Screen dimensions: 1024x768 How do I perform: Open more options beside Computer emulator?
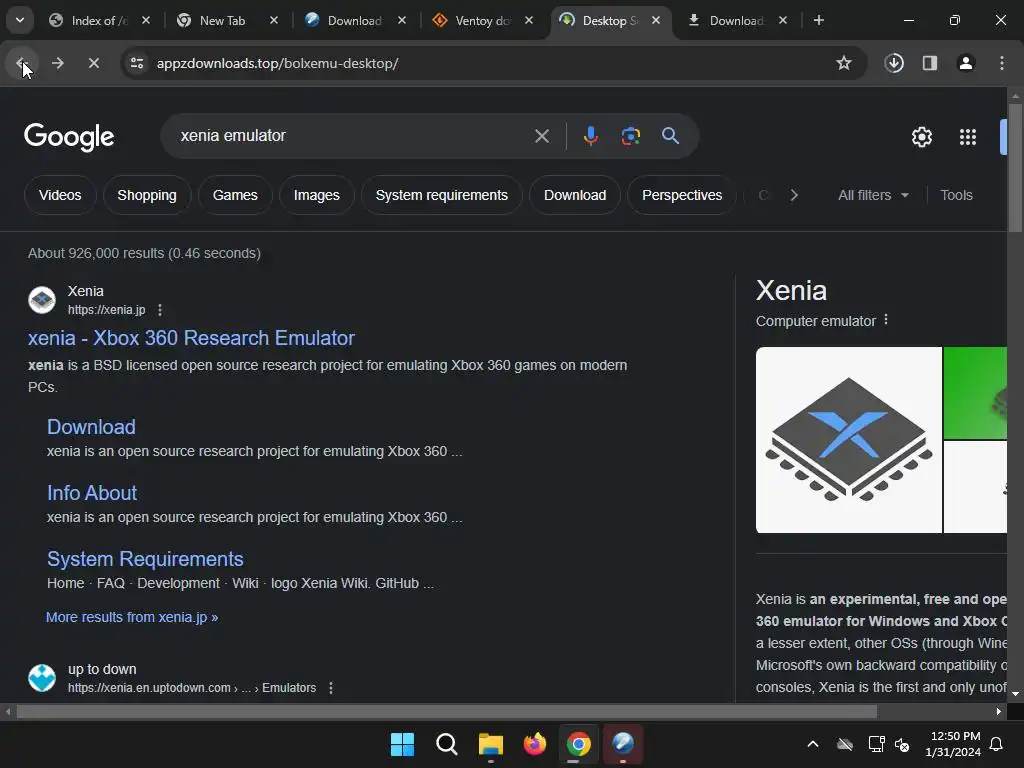coord(886,320)
